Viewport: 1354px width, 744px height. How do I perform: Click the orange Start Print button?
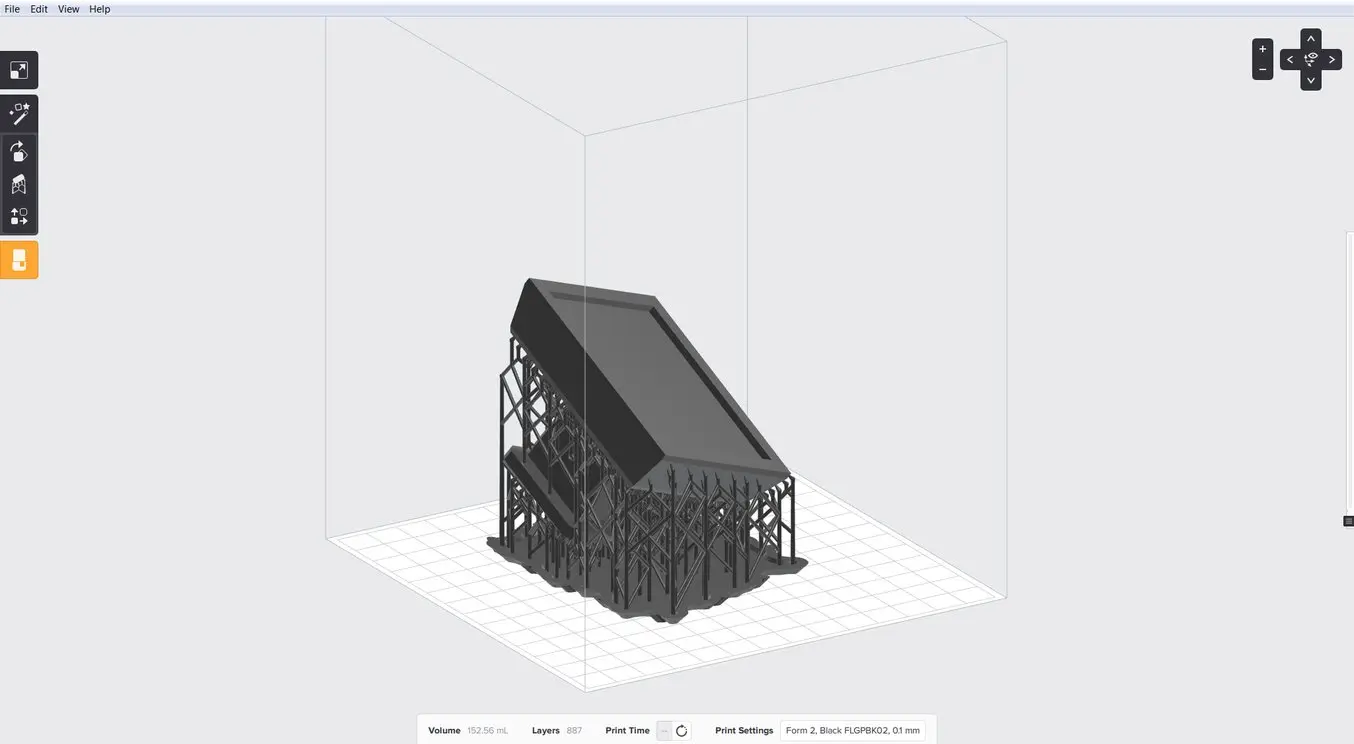click(x=19, y=260)
